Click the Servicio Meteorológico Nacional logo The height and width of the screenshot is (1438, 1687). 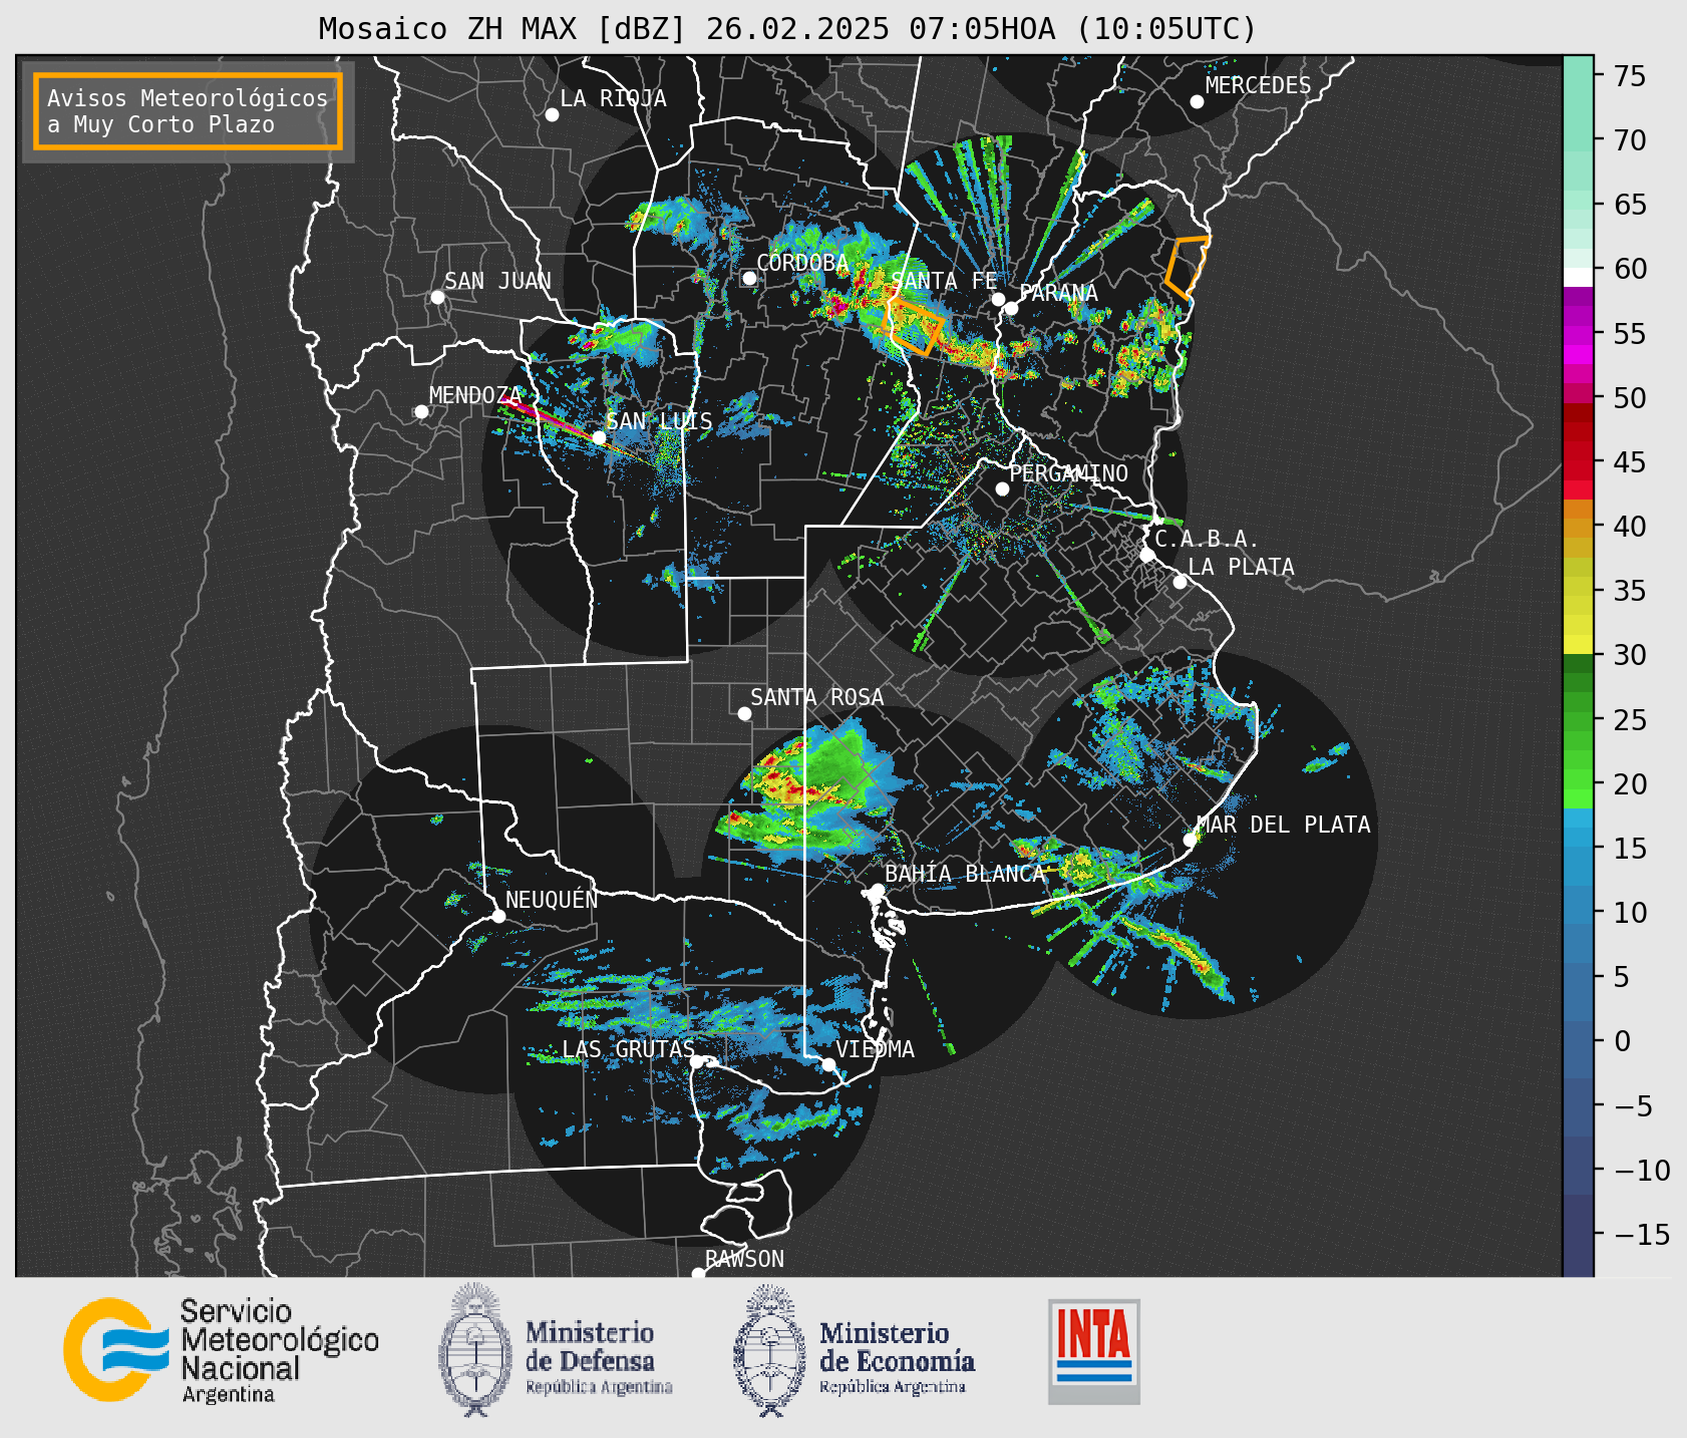[221, 1350]
